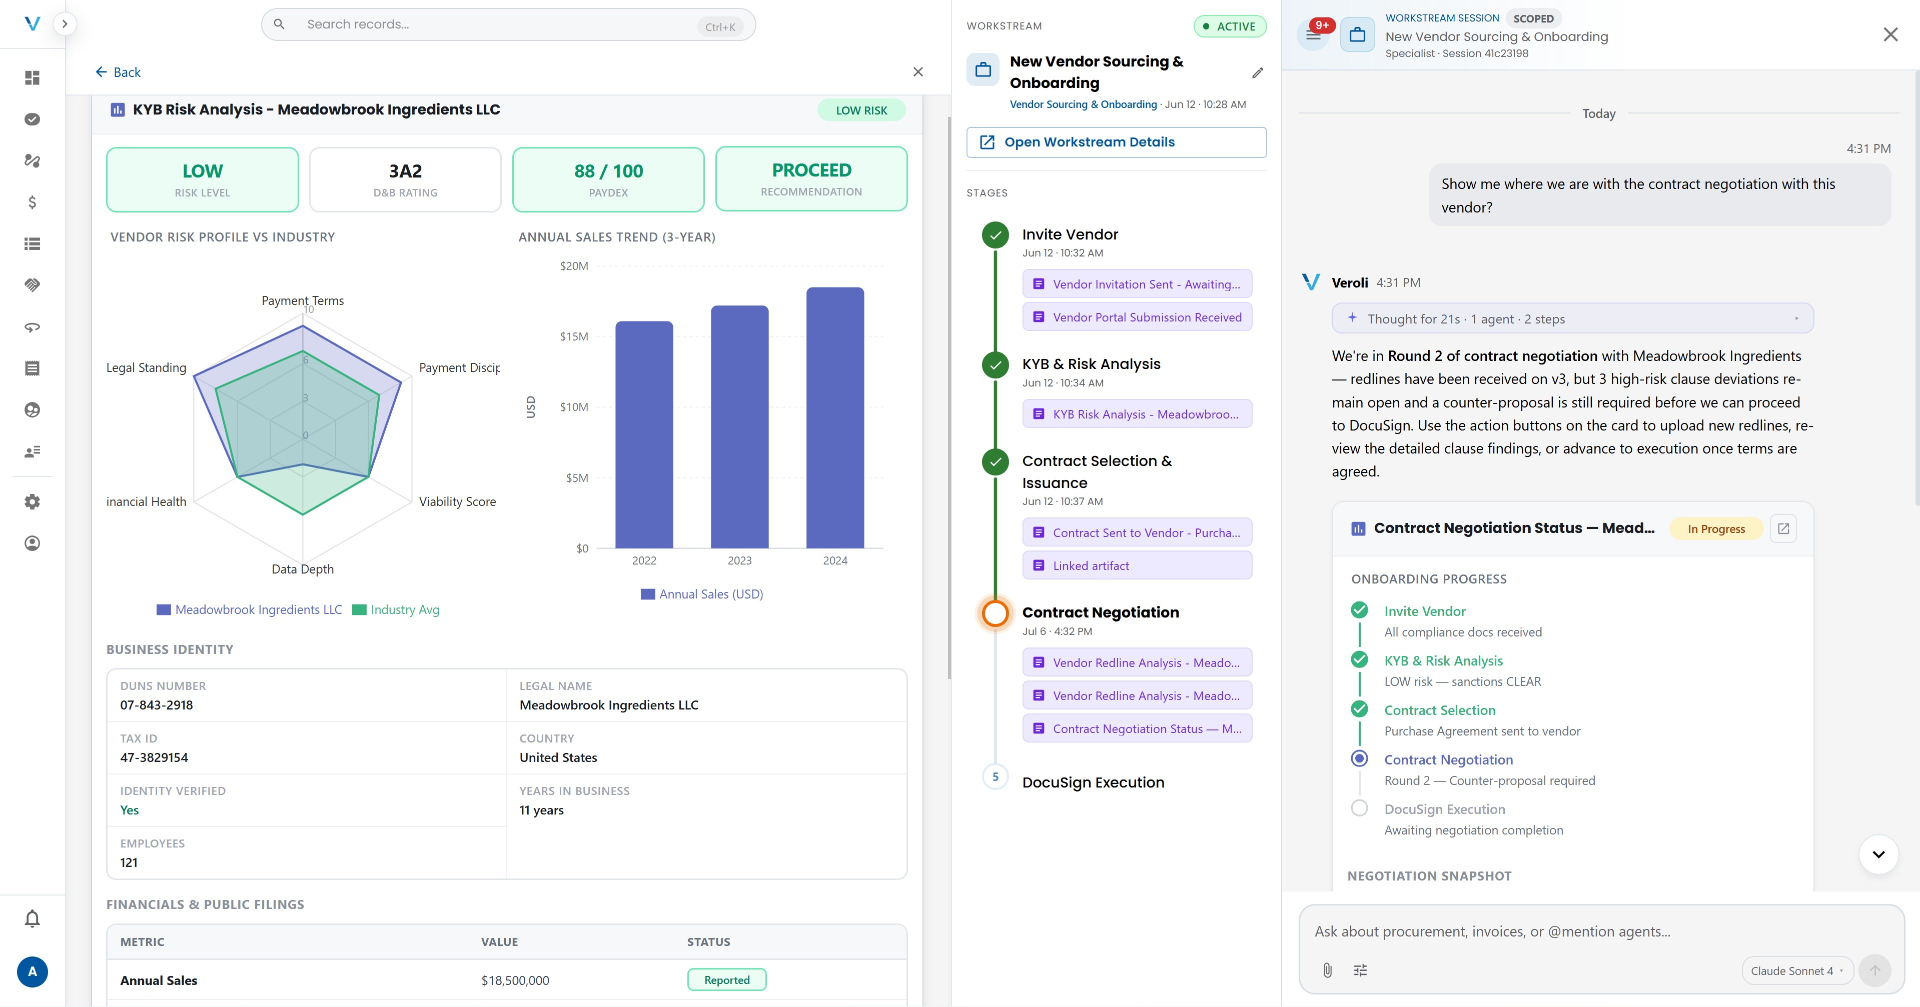Click Open Workstream Details button
1920x1007 pixels.
(1116, 142)
